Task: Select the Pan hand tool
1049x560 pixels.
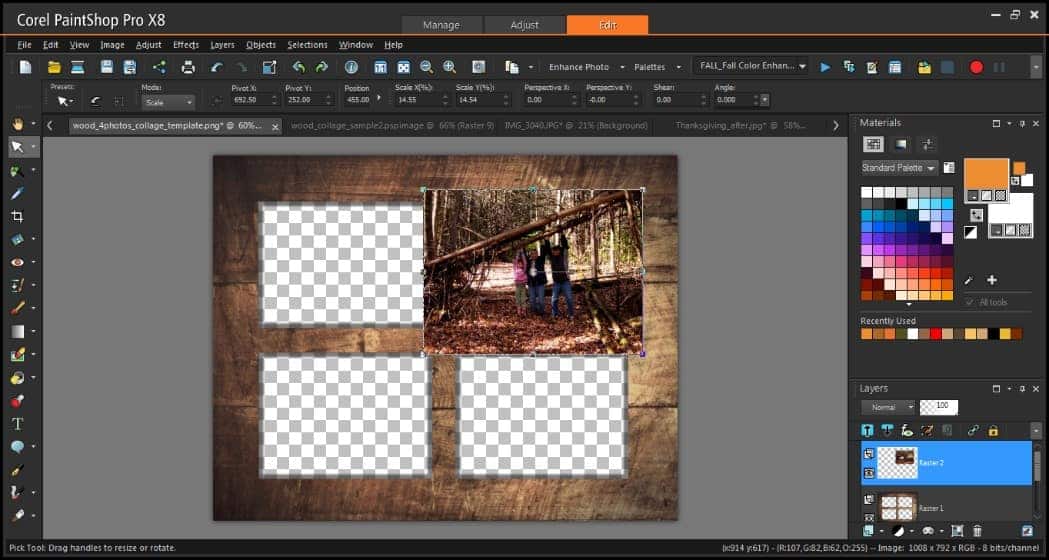Action: point(17,123)
